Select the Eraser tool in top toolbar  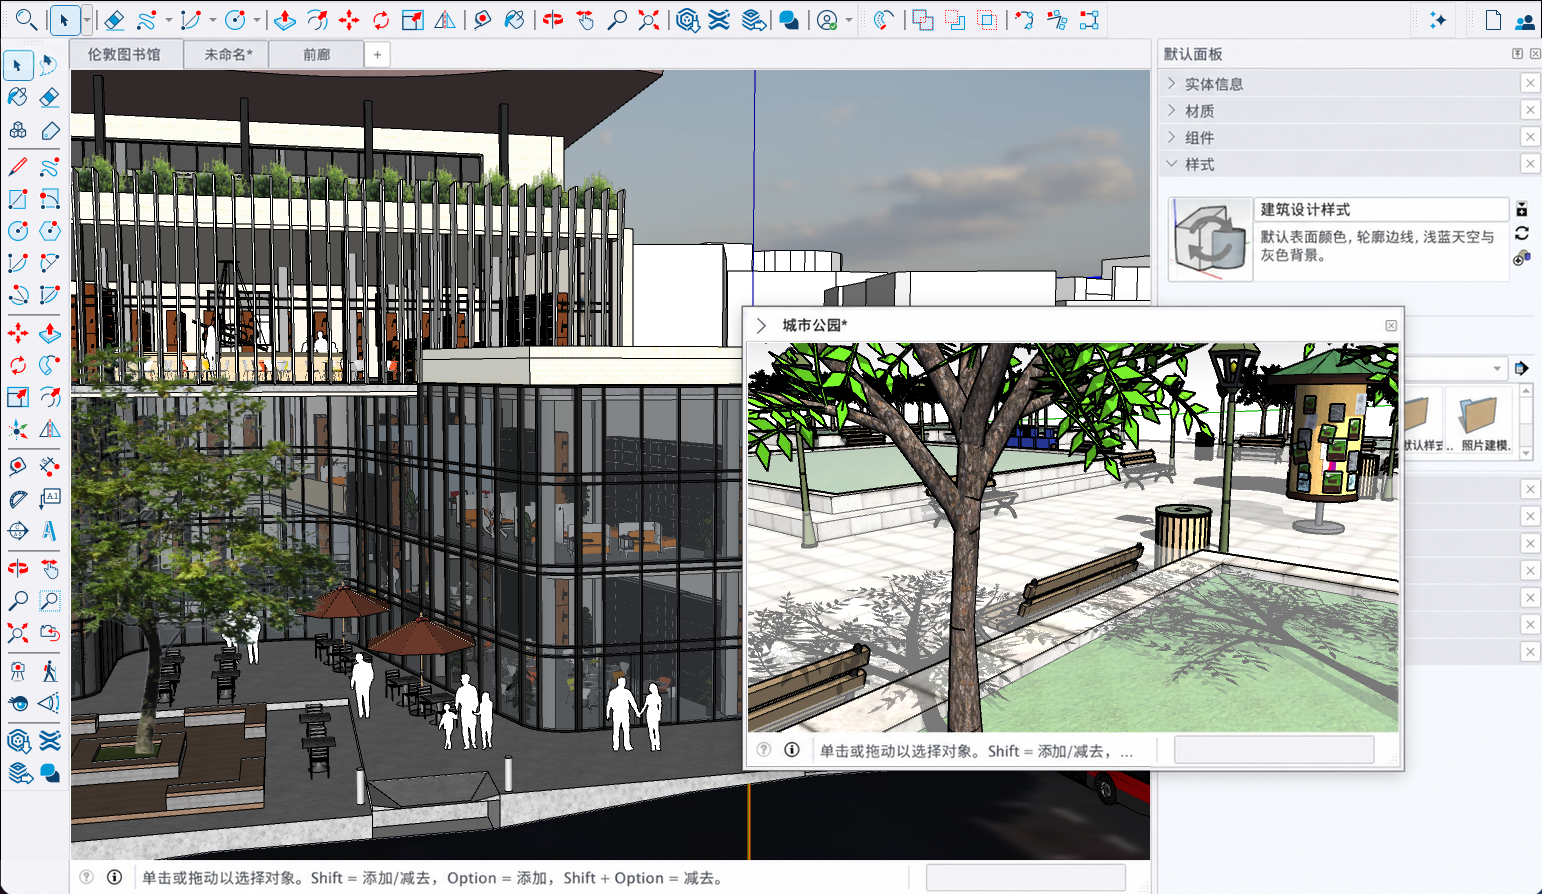[114, 19]
